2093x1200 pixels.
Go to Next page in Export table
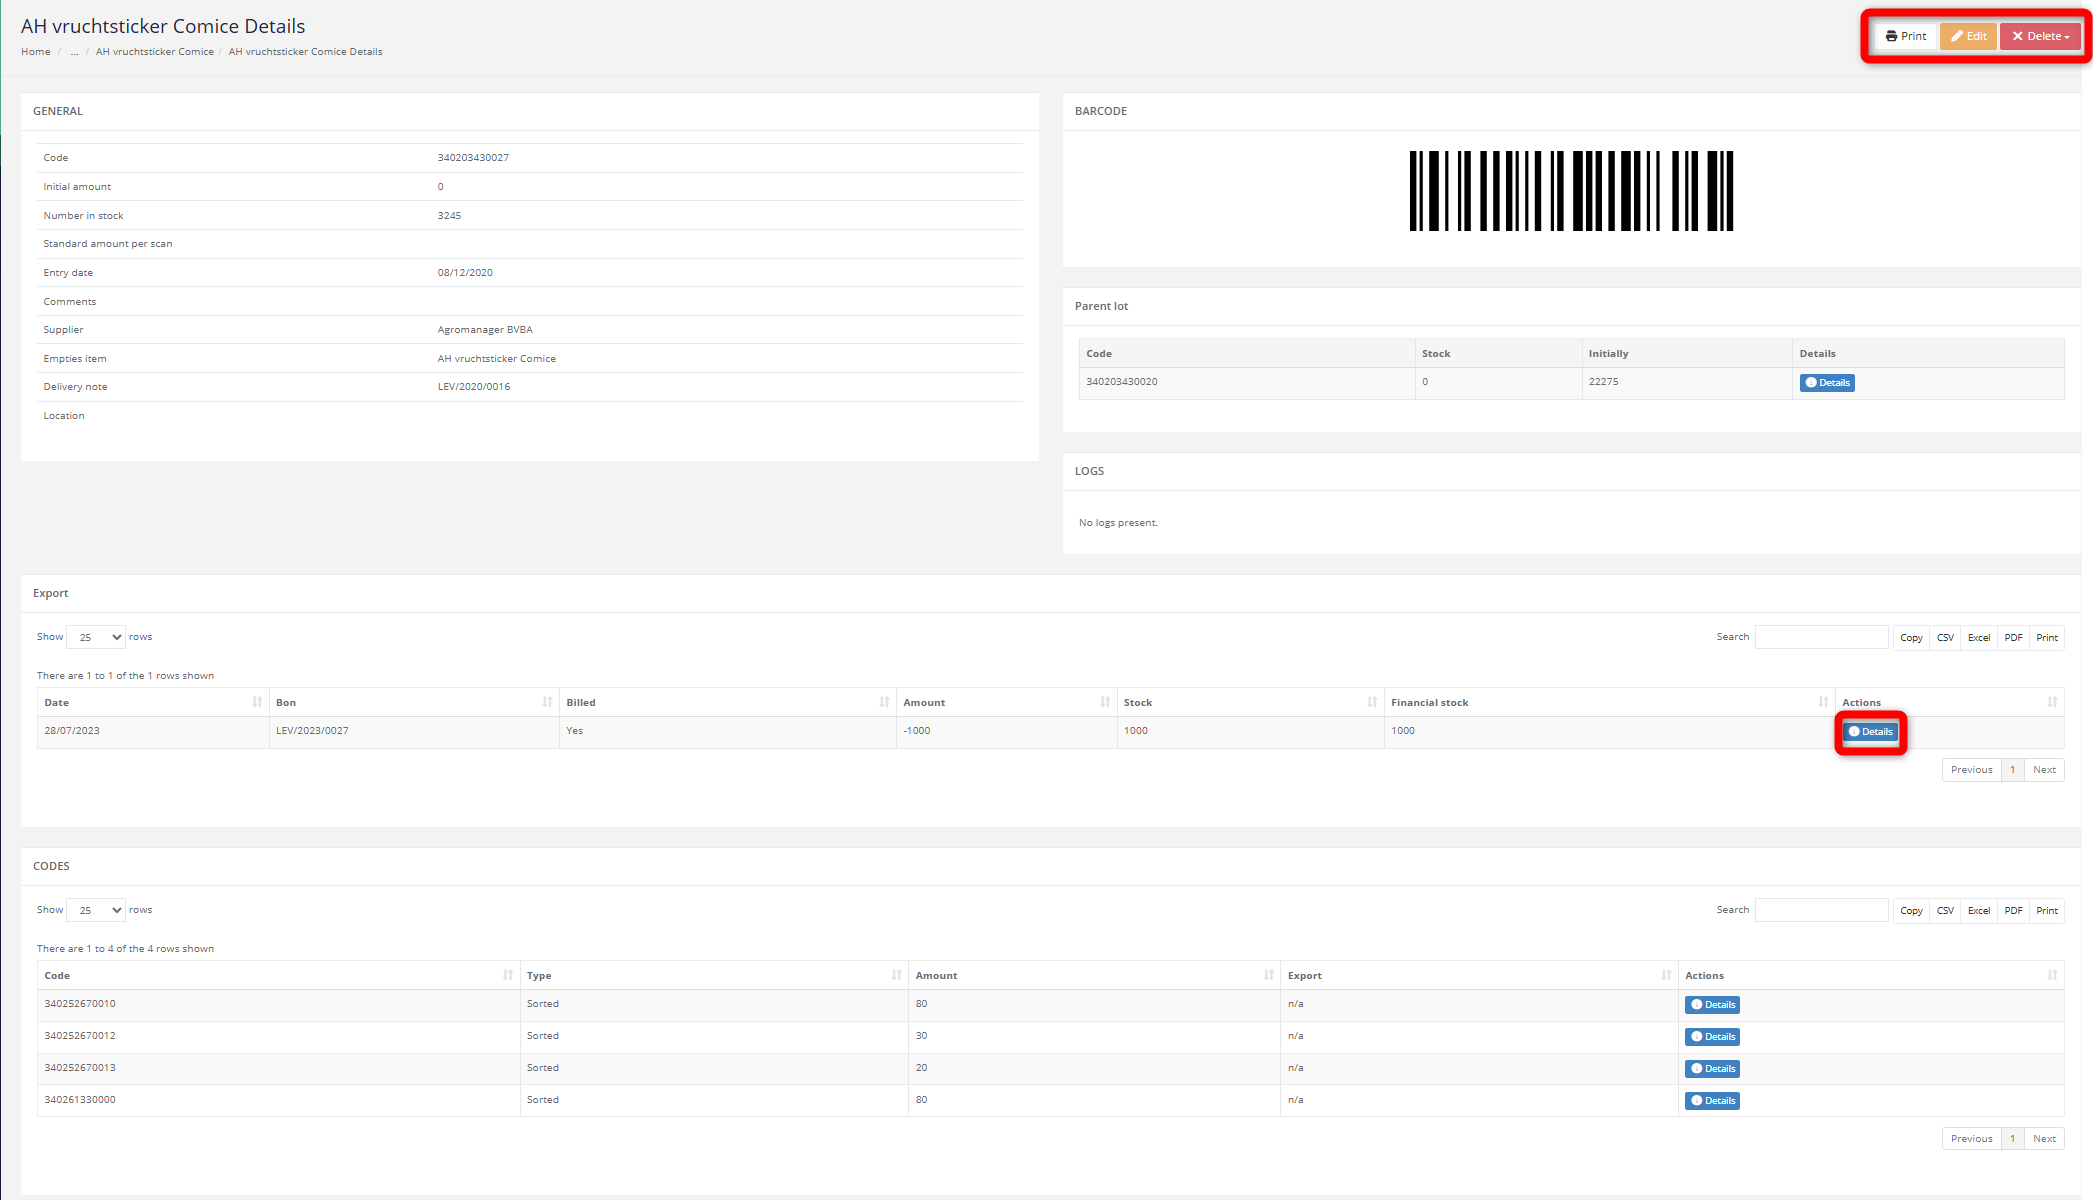[2044, 770]
